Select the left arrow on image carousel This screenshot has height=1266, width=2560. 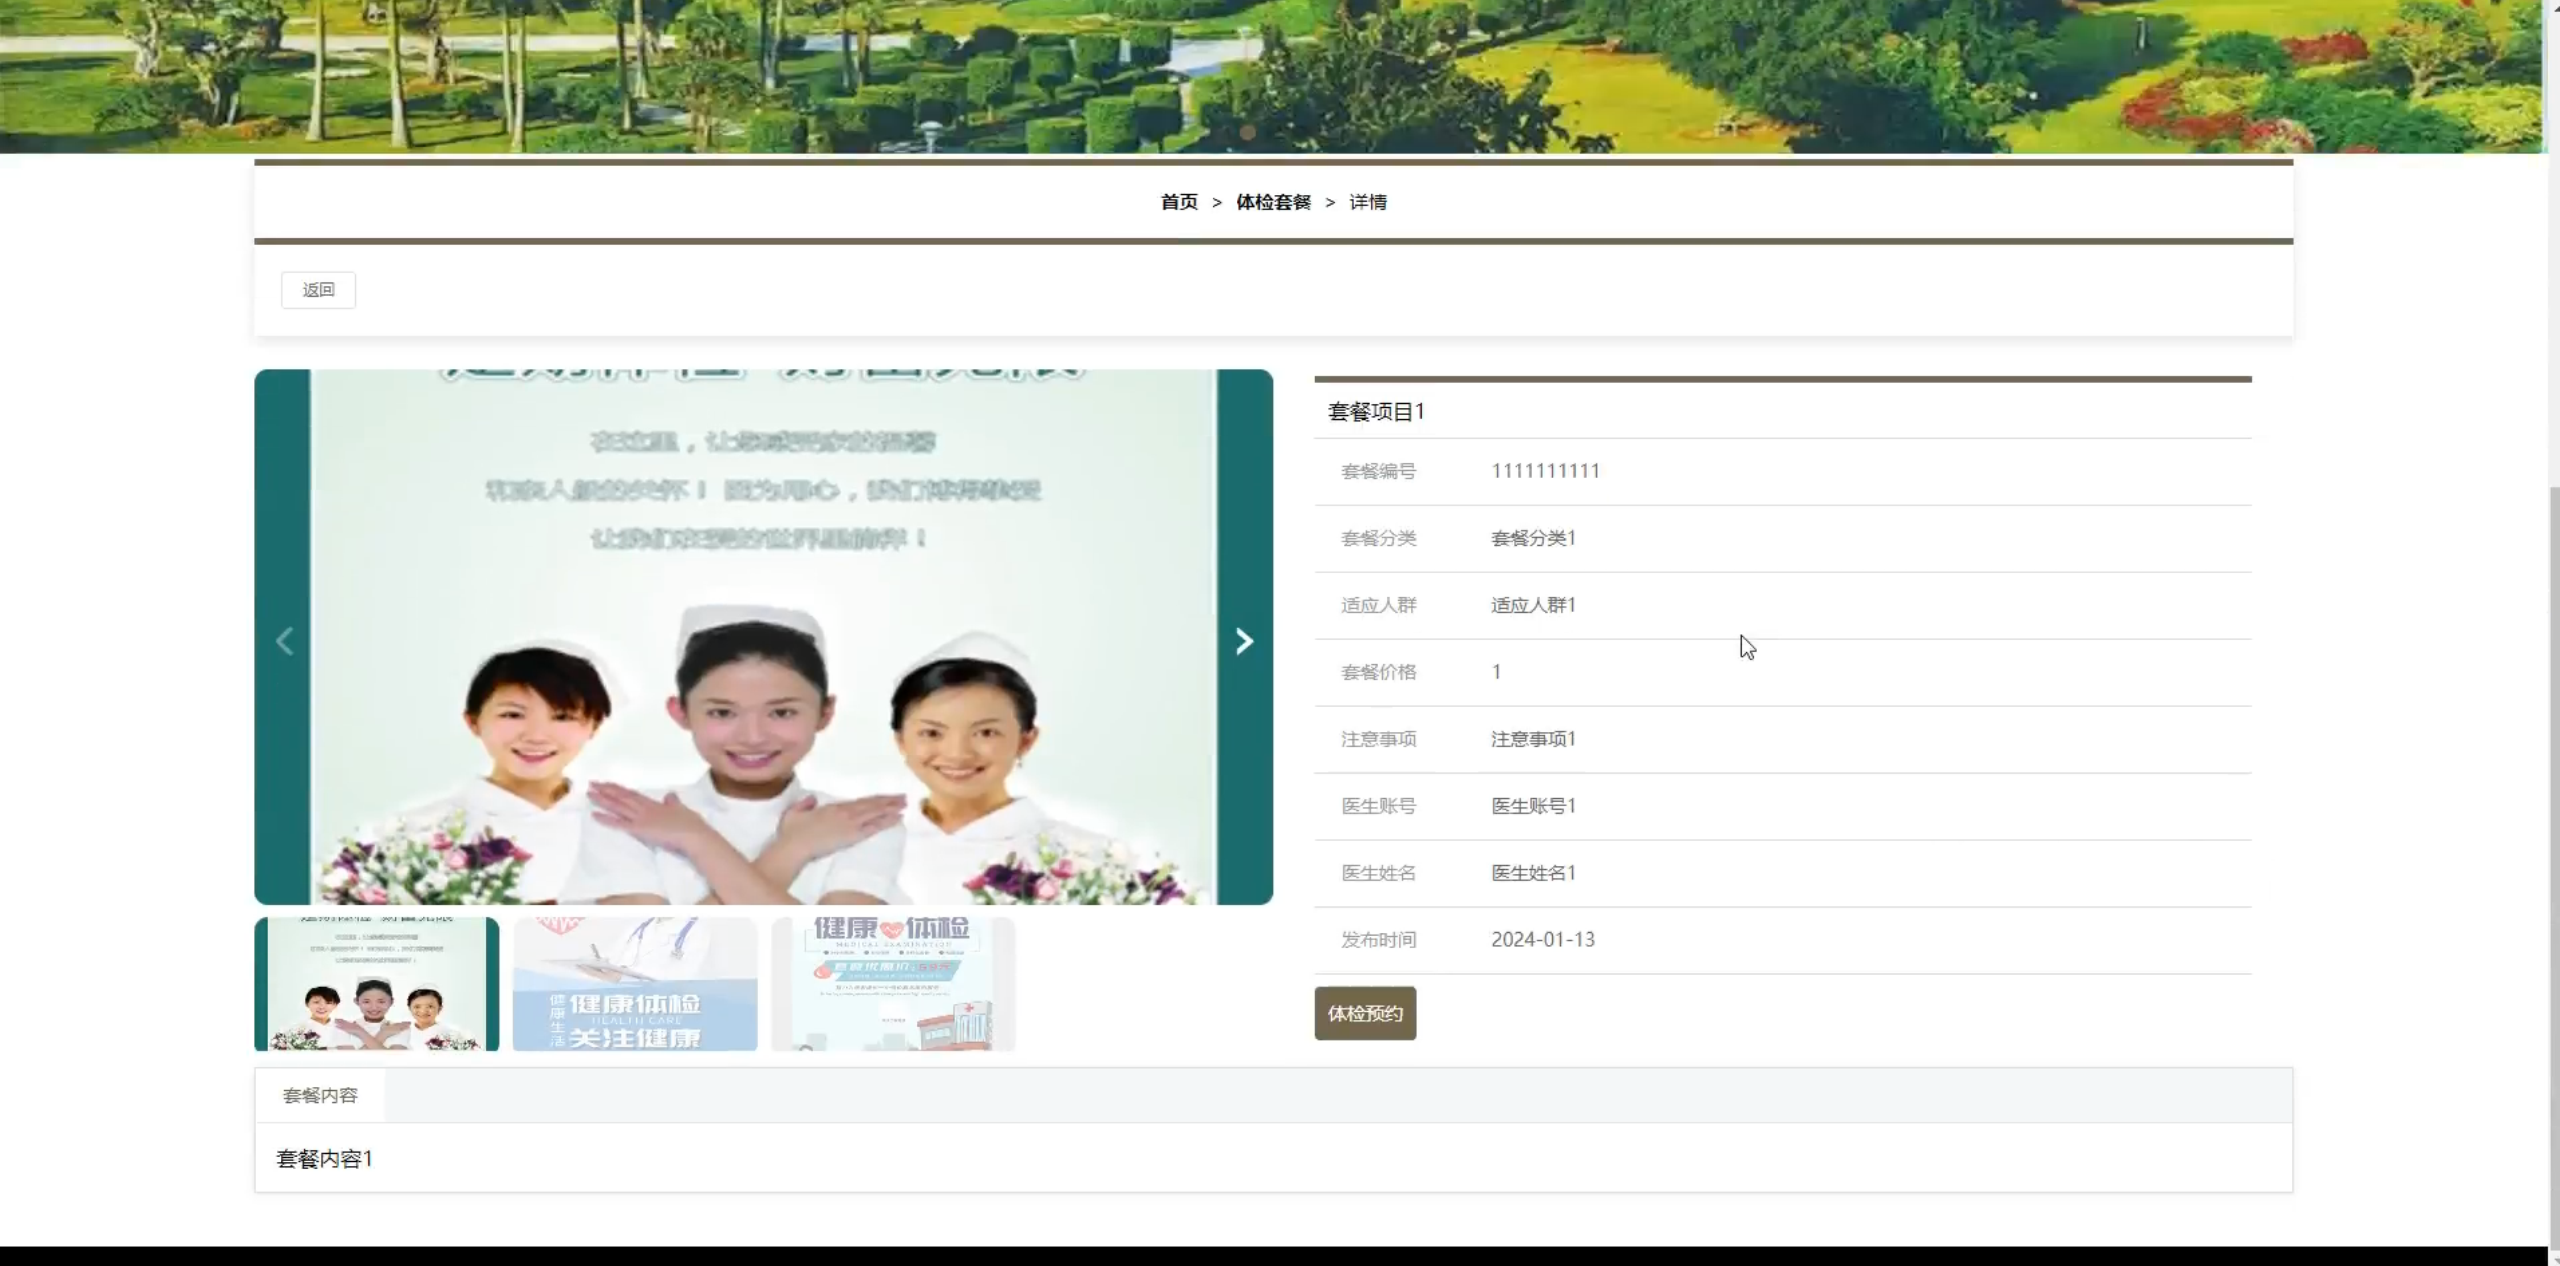pyautogui.click(x=284, y=641)
